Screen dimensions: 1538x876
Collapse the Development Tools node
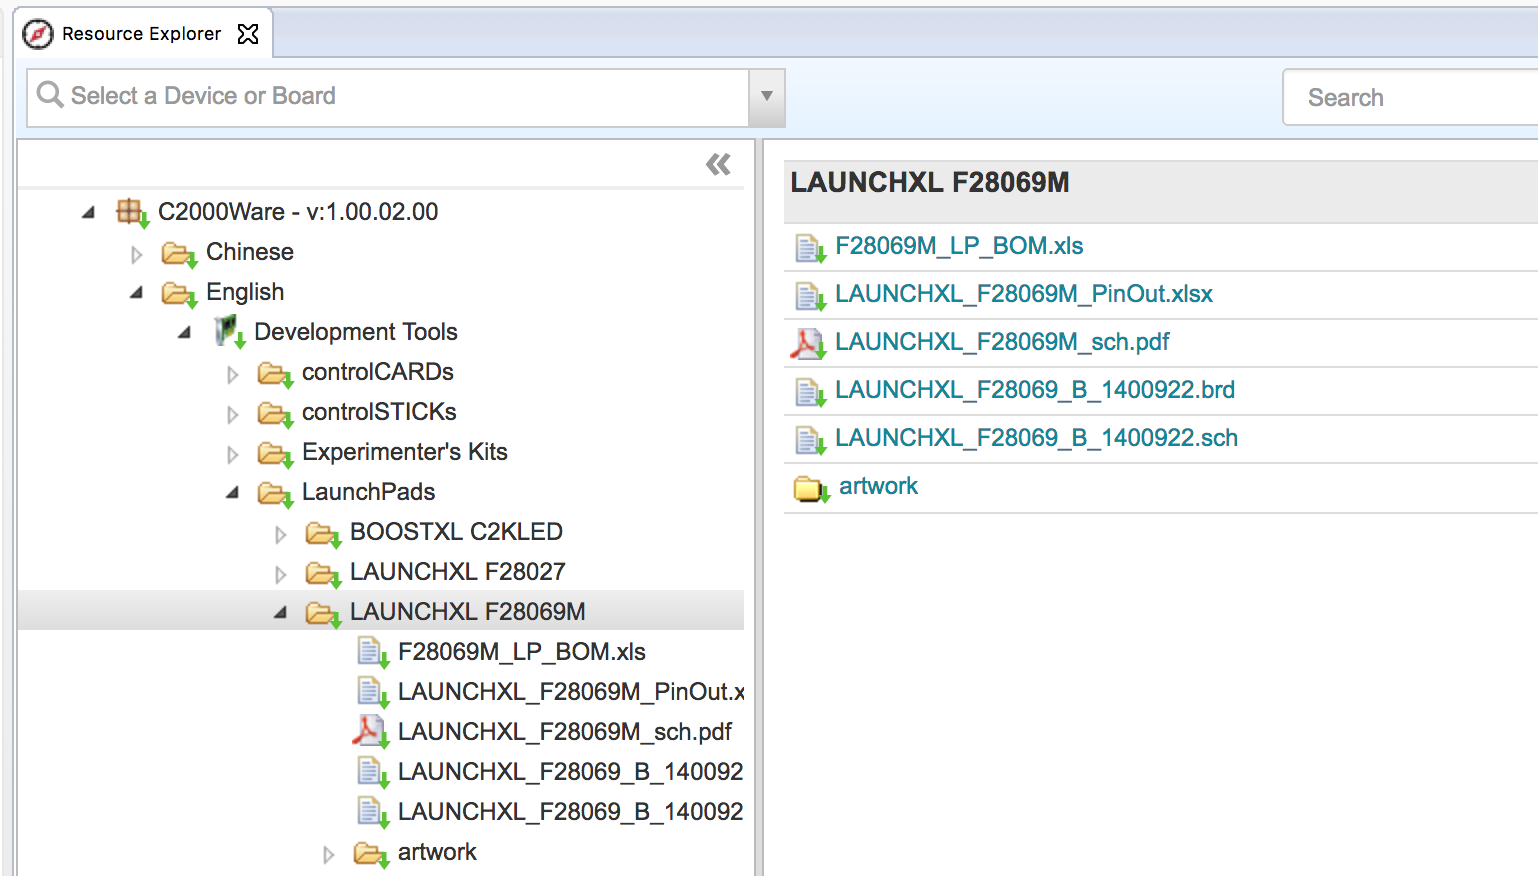185,333
